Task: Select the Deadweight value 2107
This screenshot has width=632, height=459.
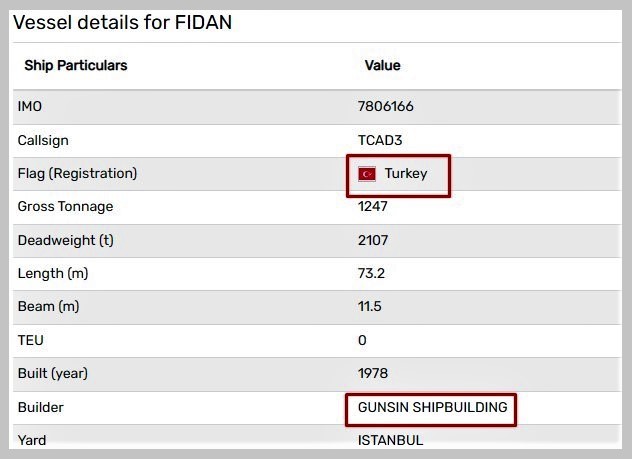Action: (373, 241)
